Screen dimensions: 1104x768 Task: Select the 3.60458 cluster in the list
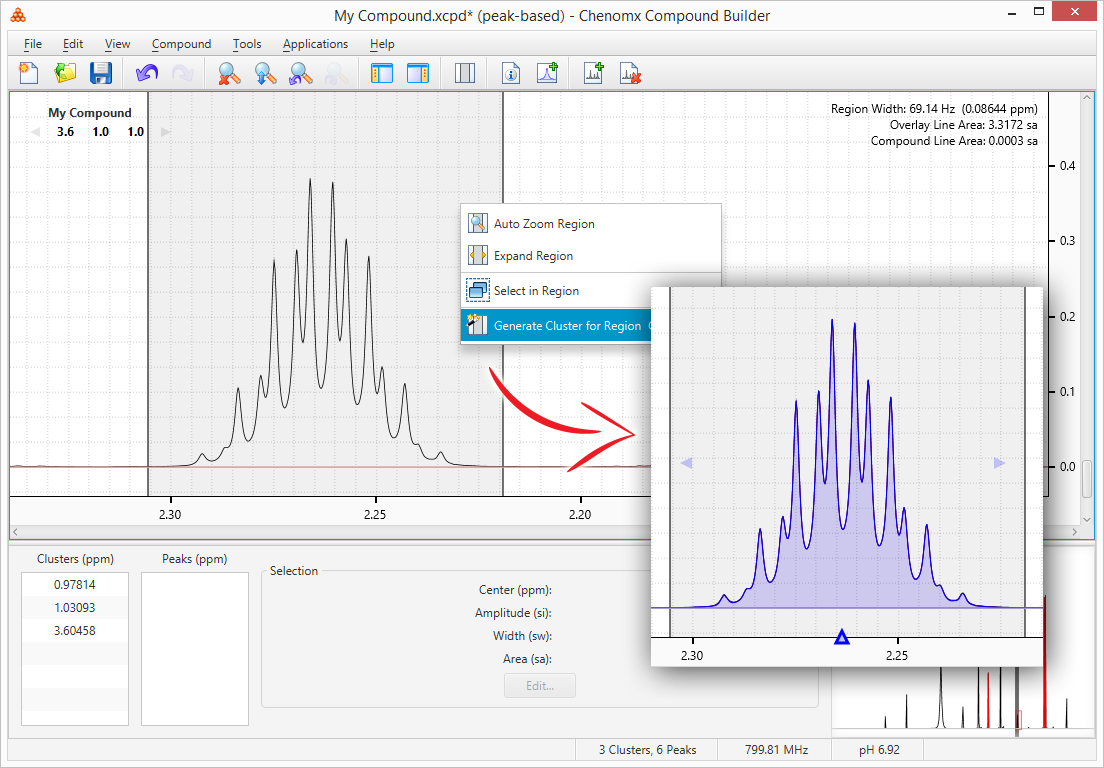point(75,631)
